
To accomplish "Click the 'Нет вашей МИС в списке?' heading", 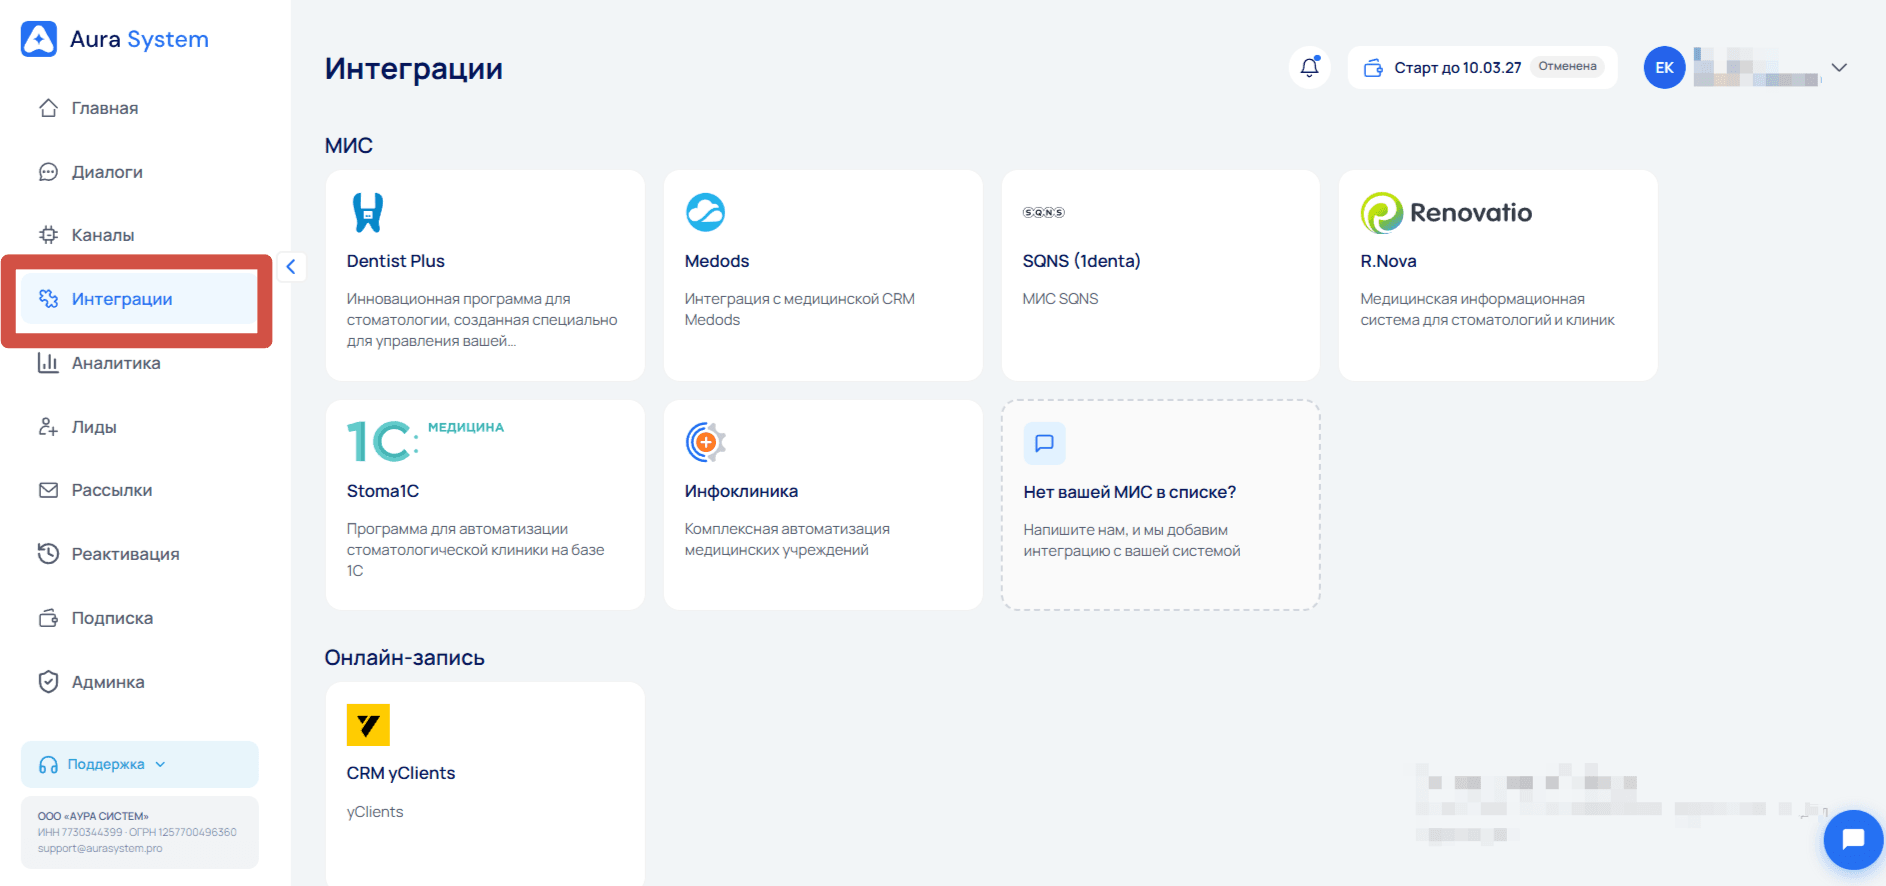I will tap(1130, 492).
